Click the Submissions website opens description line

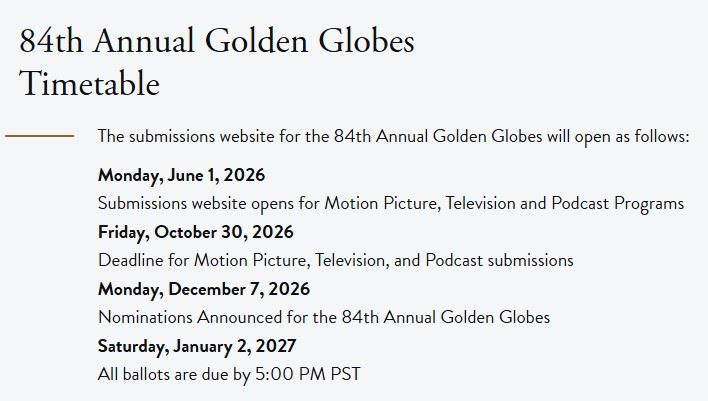tap(391, 204)
